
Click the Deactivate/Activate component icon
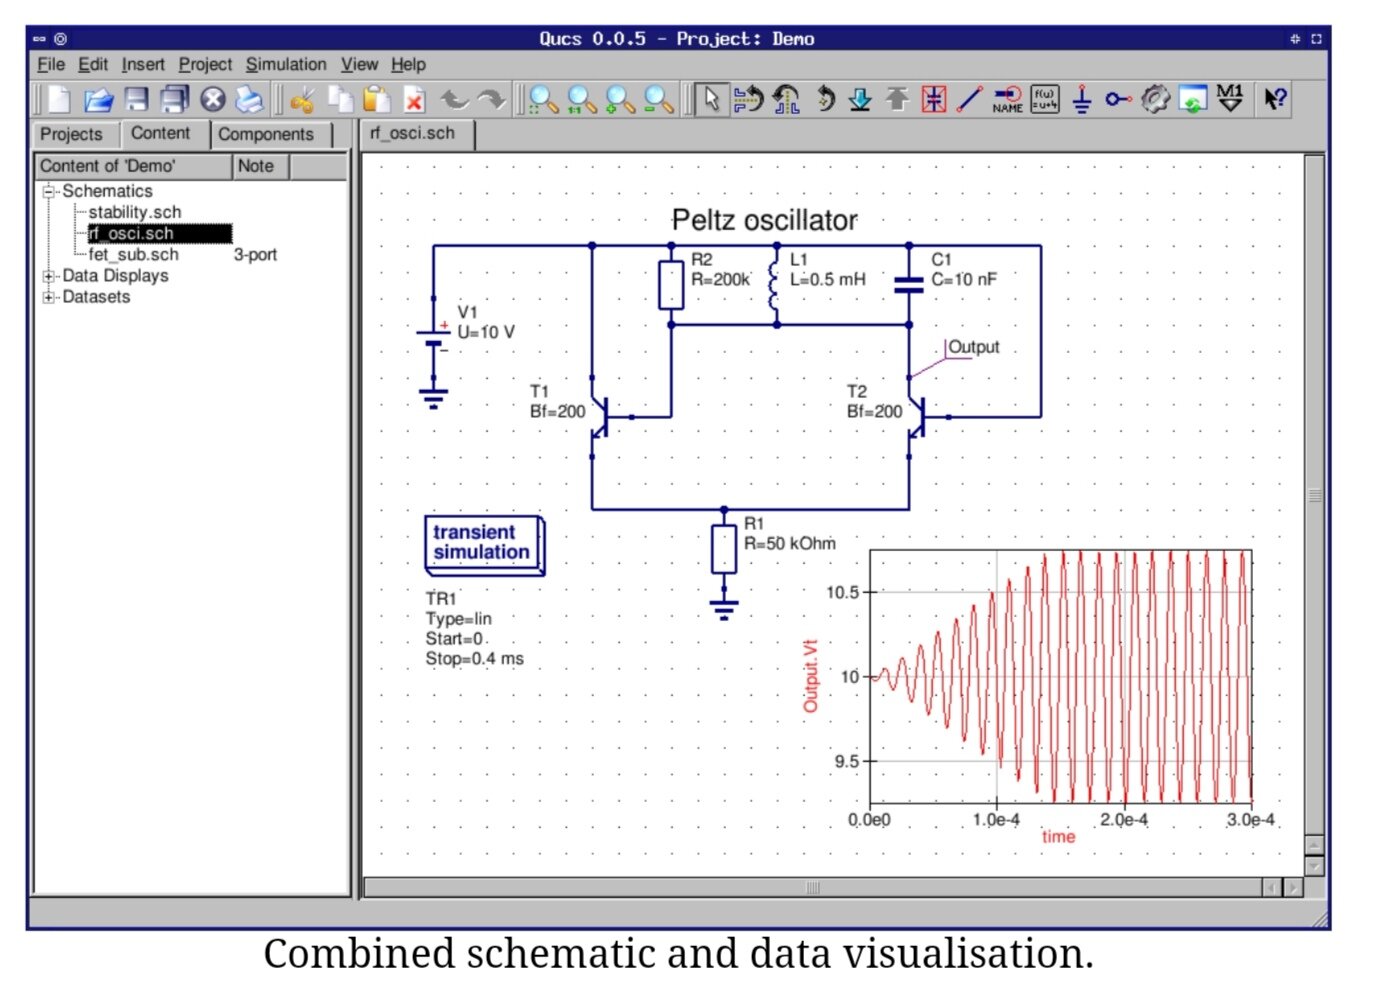(x=934, y=99)
